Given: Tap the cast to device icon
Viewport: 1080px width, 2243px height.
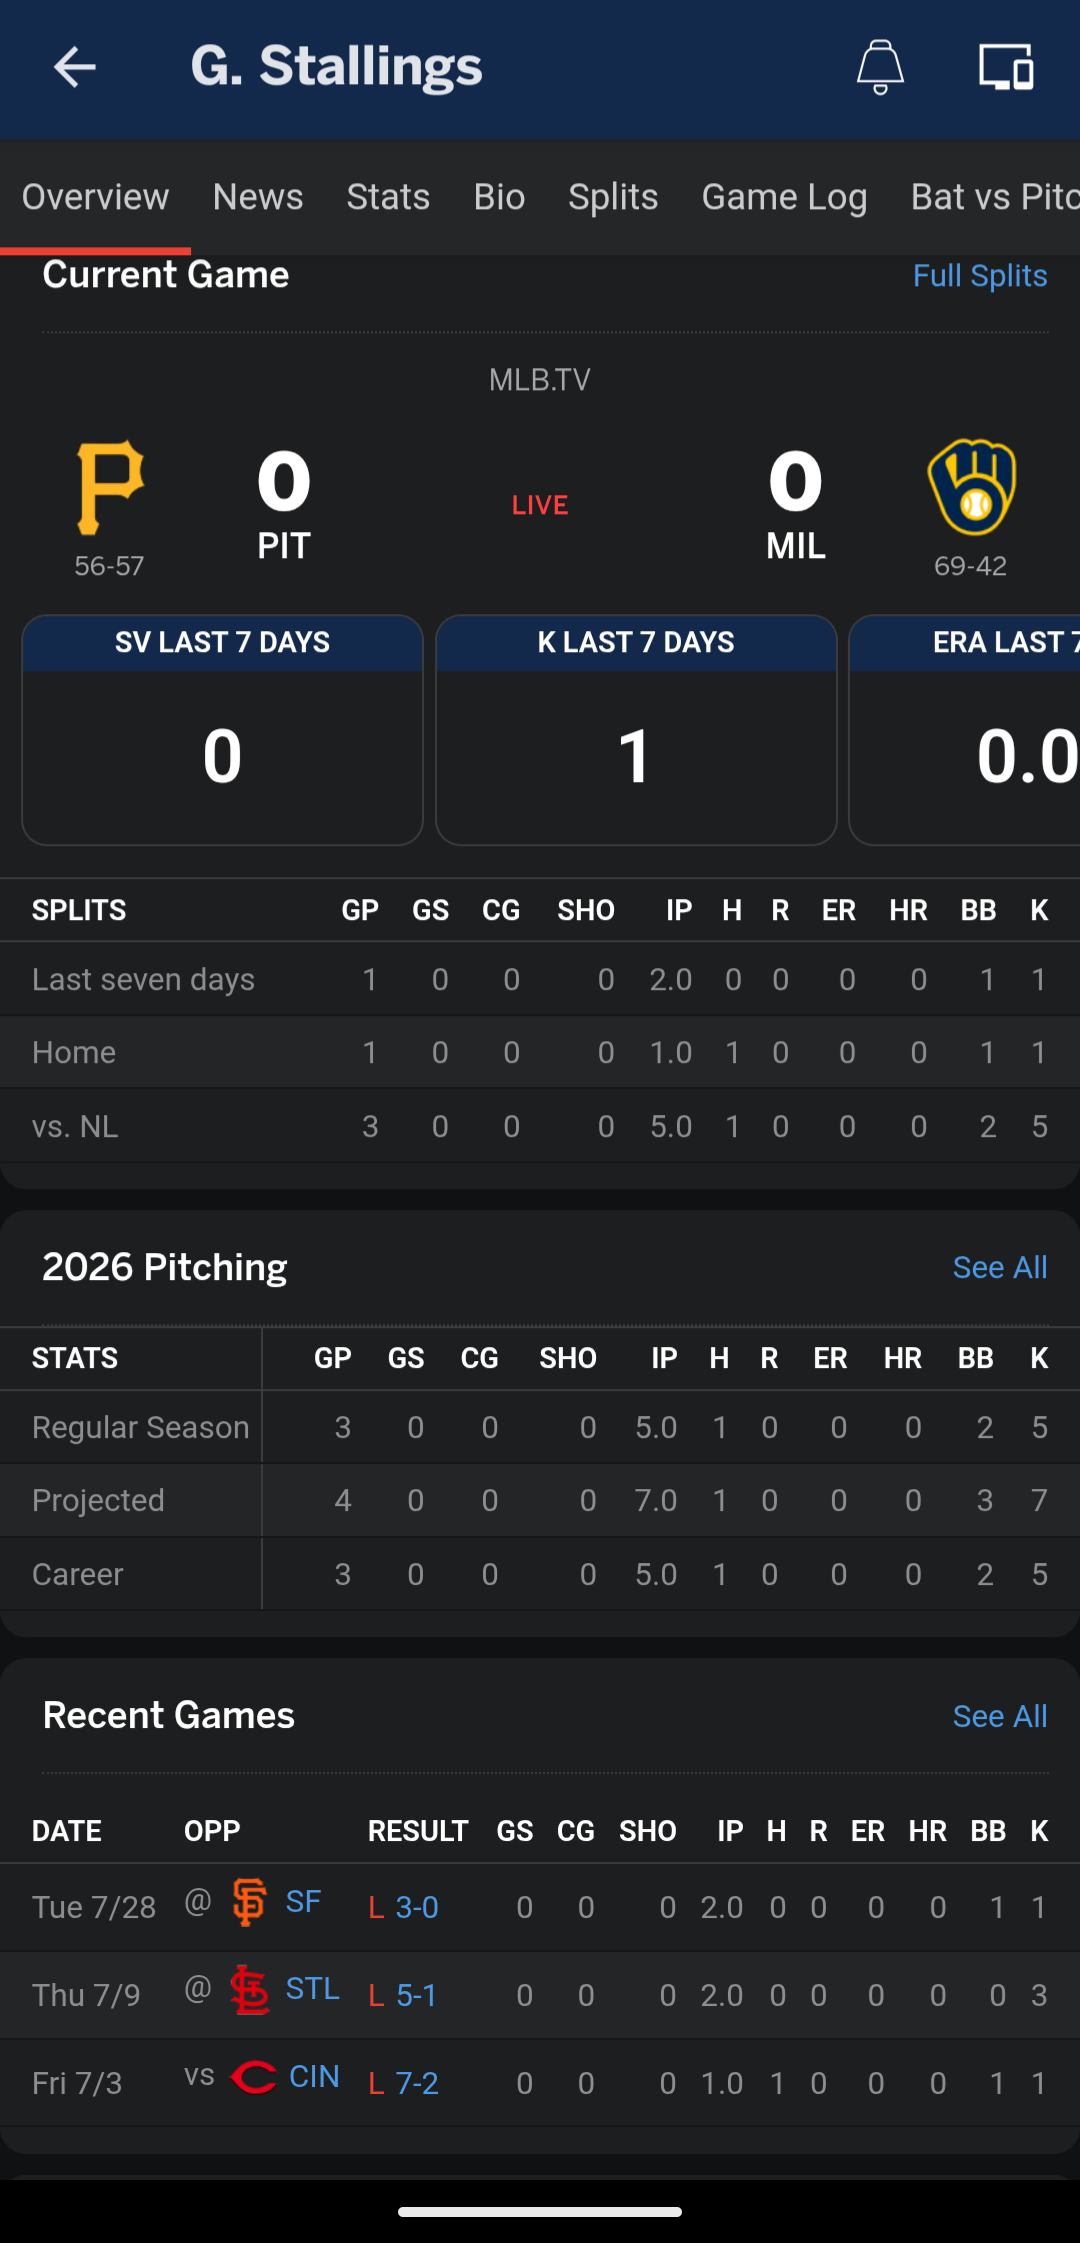Looking at the screenshot, I should tap(1006, 67).
